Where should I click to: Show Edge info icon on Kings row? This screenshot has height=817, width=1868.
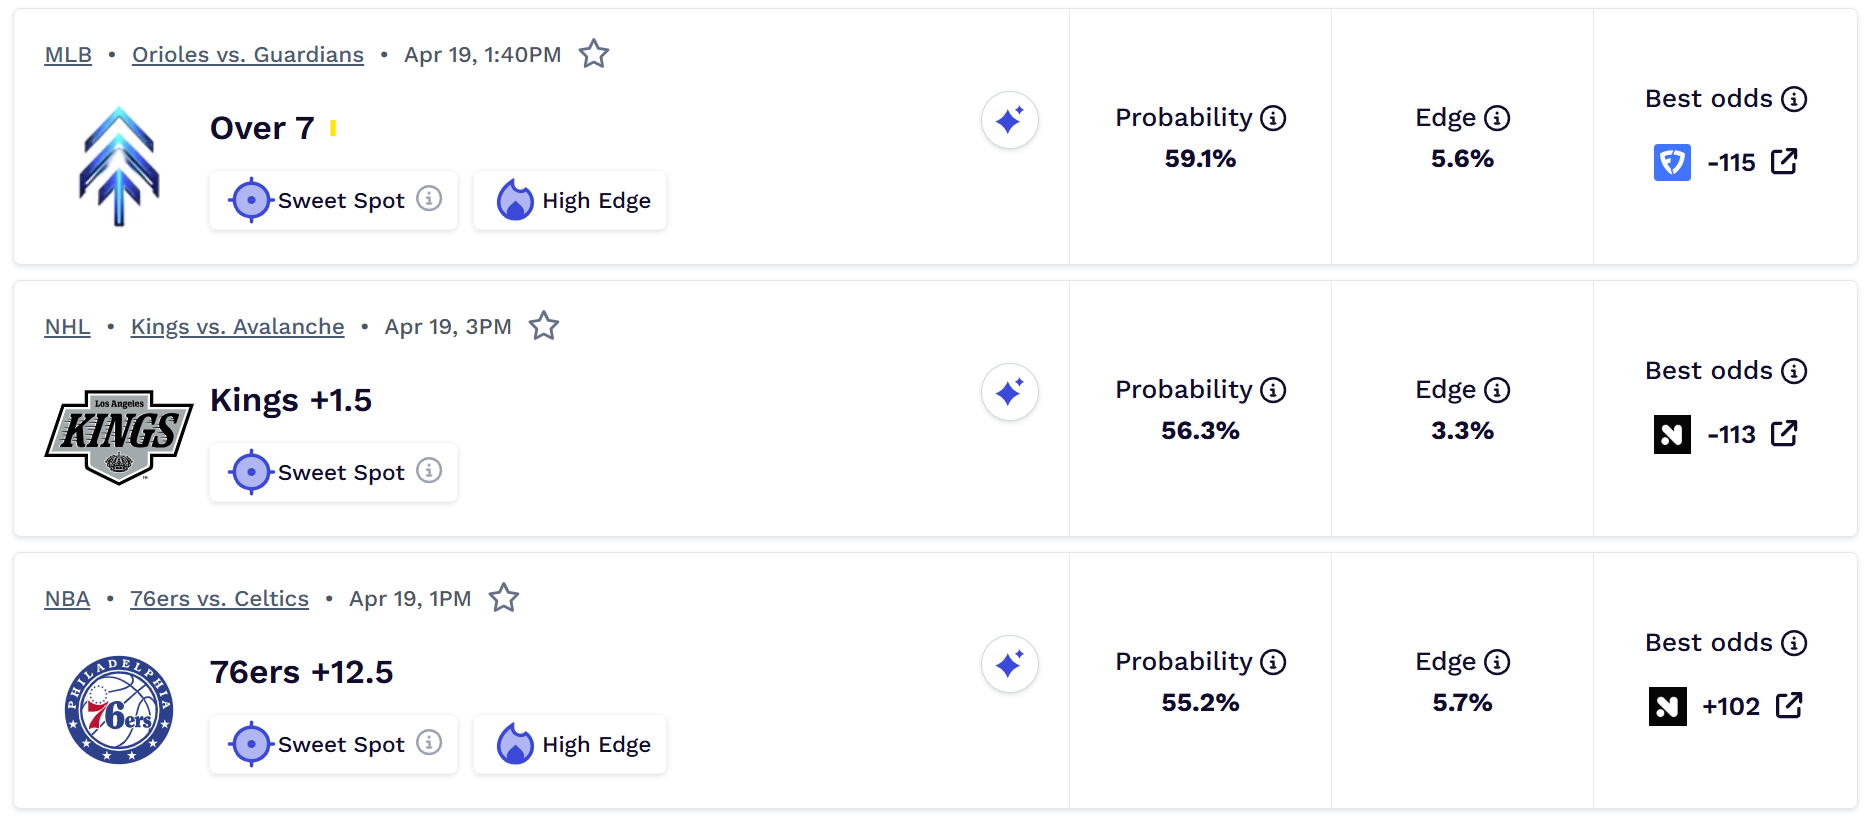click(x=1497, y=390)
